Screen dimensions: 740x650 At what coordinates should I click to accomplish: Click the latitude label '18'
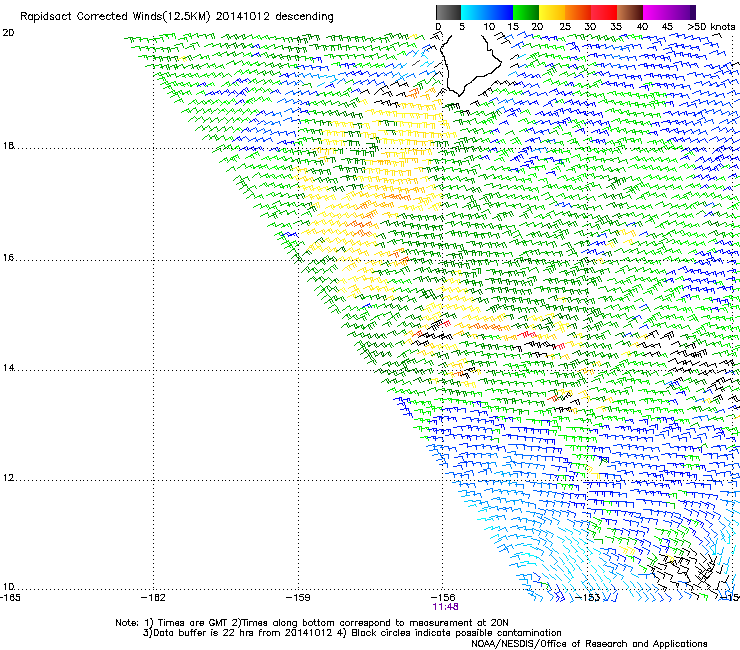click(x=8, y=145)
